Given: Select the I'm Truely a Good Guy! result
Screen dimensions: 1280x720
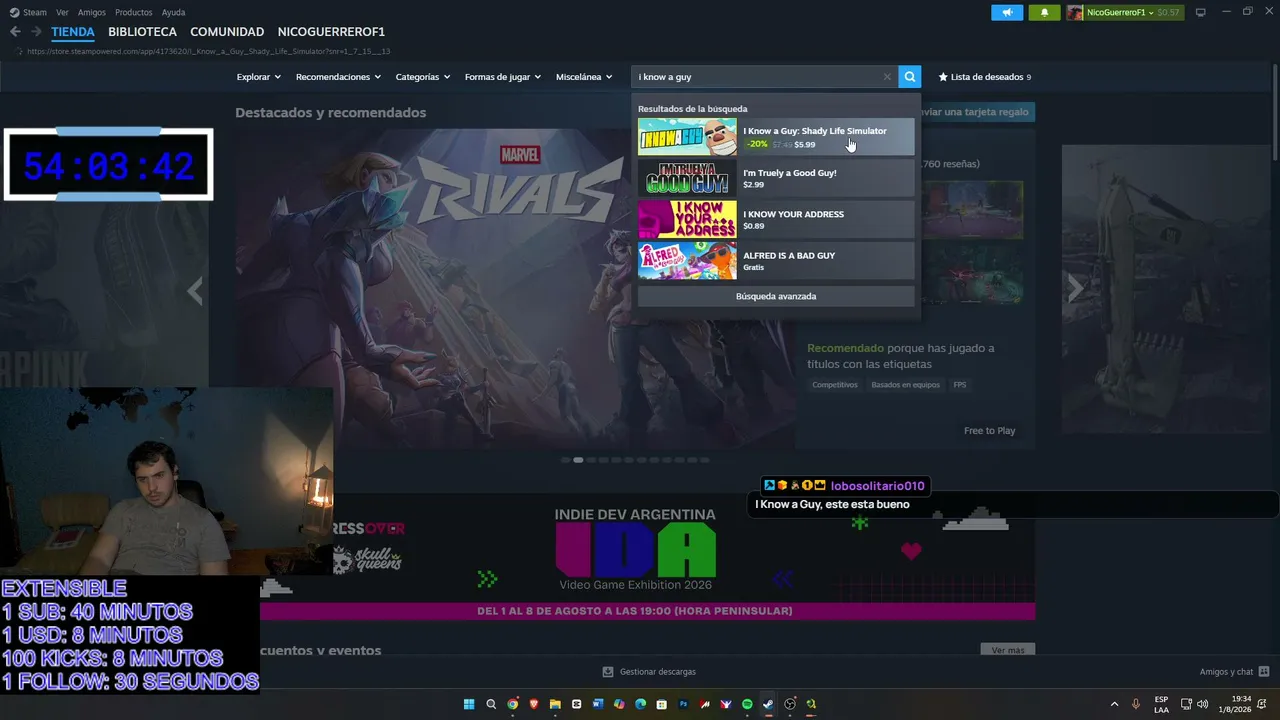Looking at the screenshot, I should click(776, 178).
